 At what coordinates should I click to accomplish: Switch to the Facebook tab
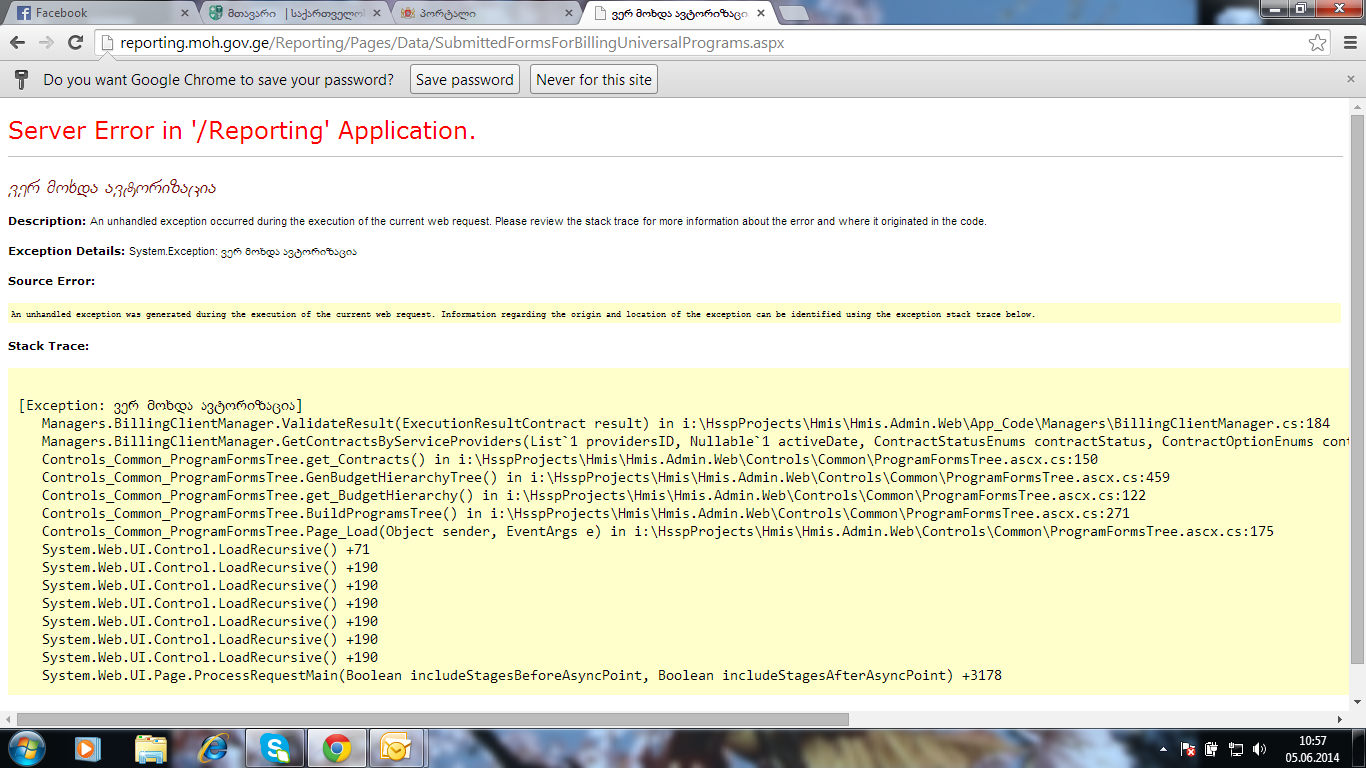(x=95, y=13)
